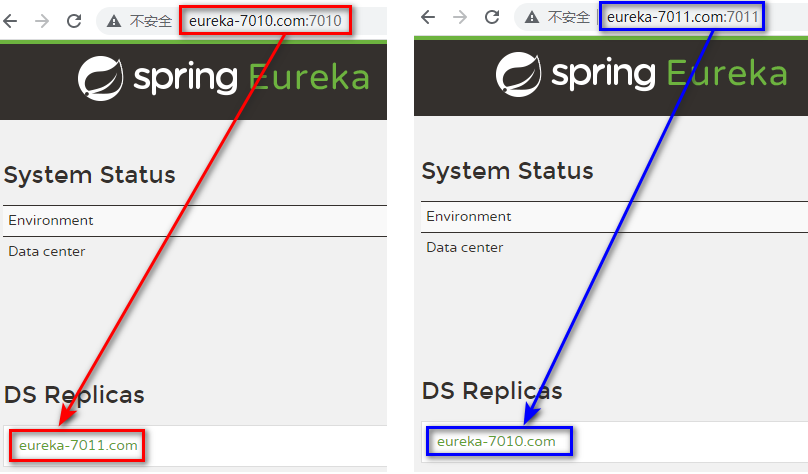Click DS Replicas heading on eureka-7011 page
The image size is (808, 474).
(492, 392)
